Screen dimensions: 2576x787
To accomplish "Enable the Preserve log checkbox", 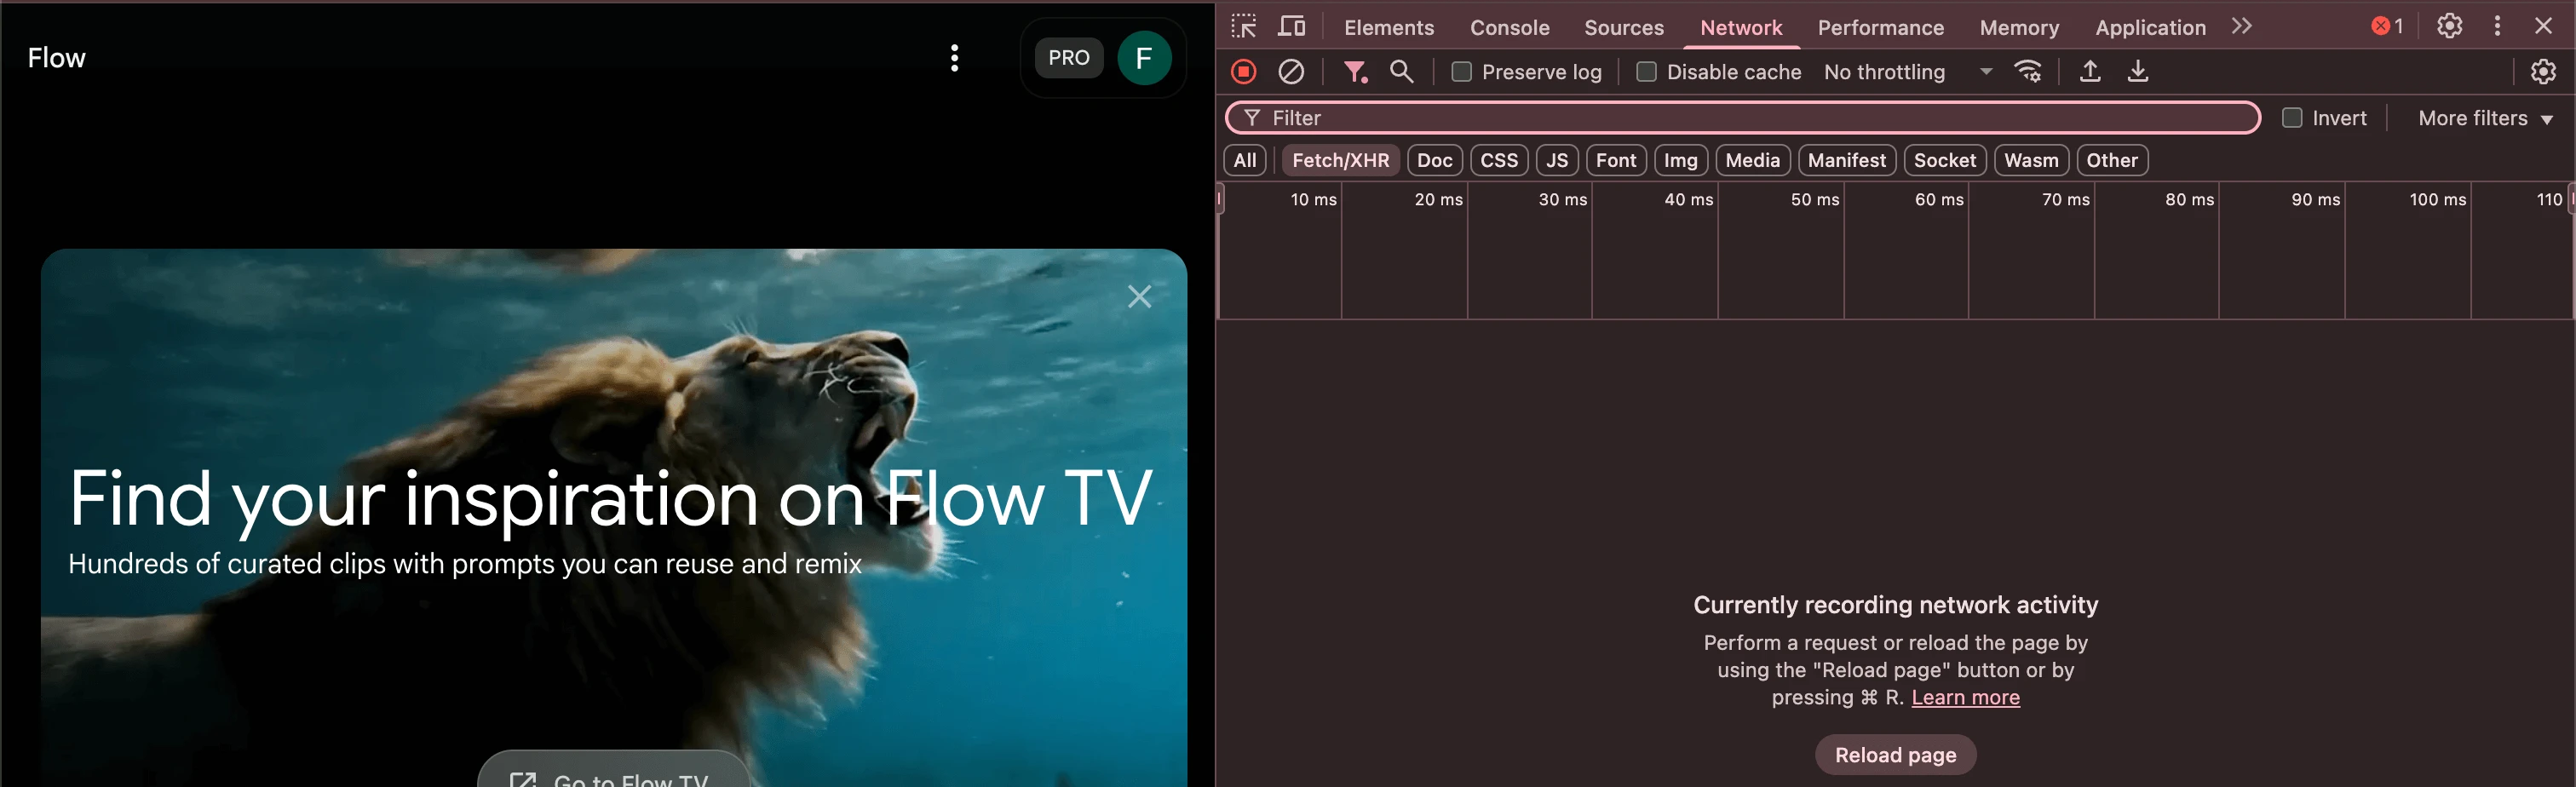I will pyautogui.click(x=1461, y=72).
